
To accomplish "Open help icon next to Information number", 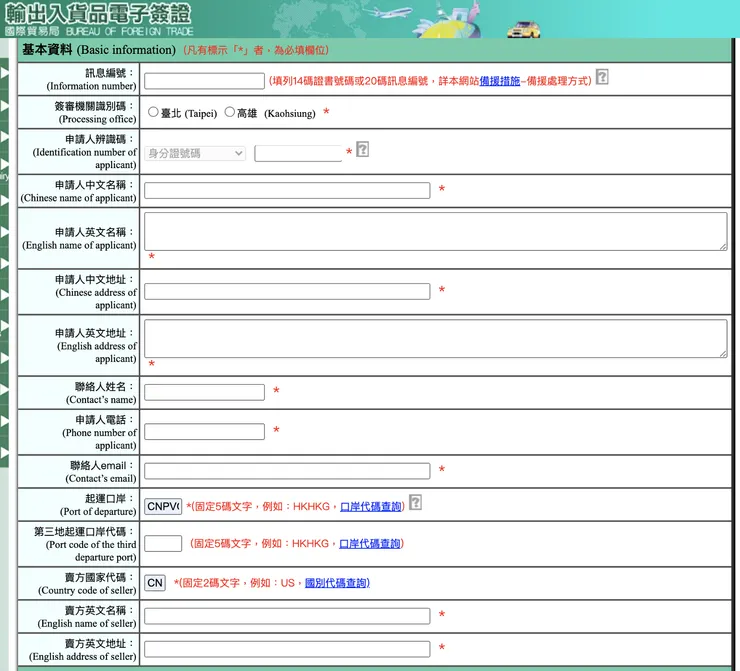I will point(602,77).
